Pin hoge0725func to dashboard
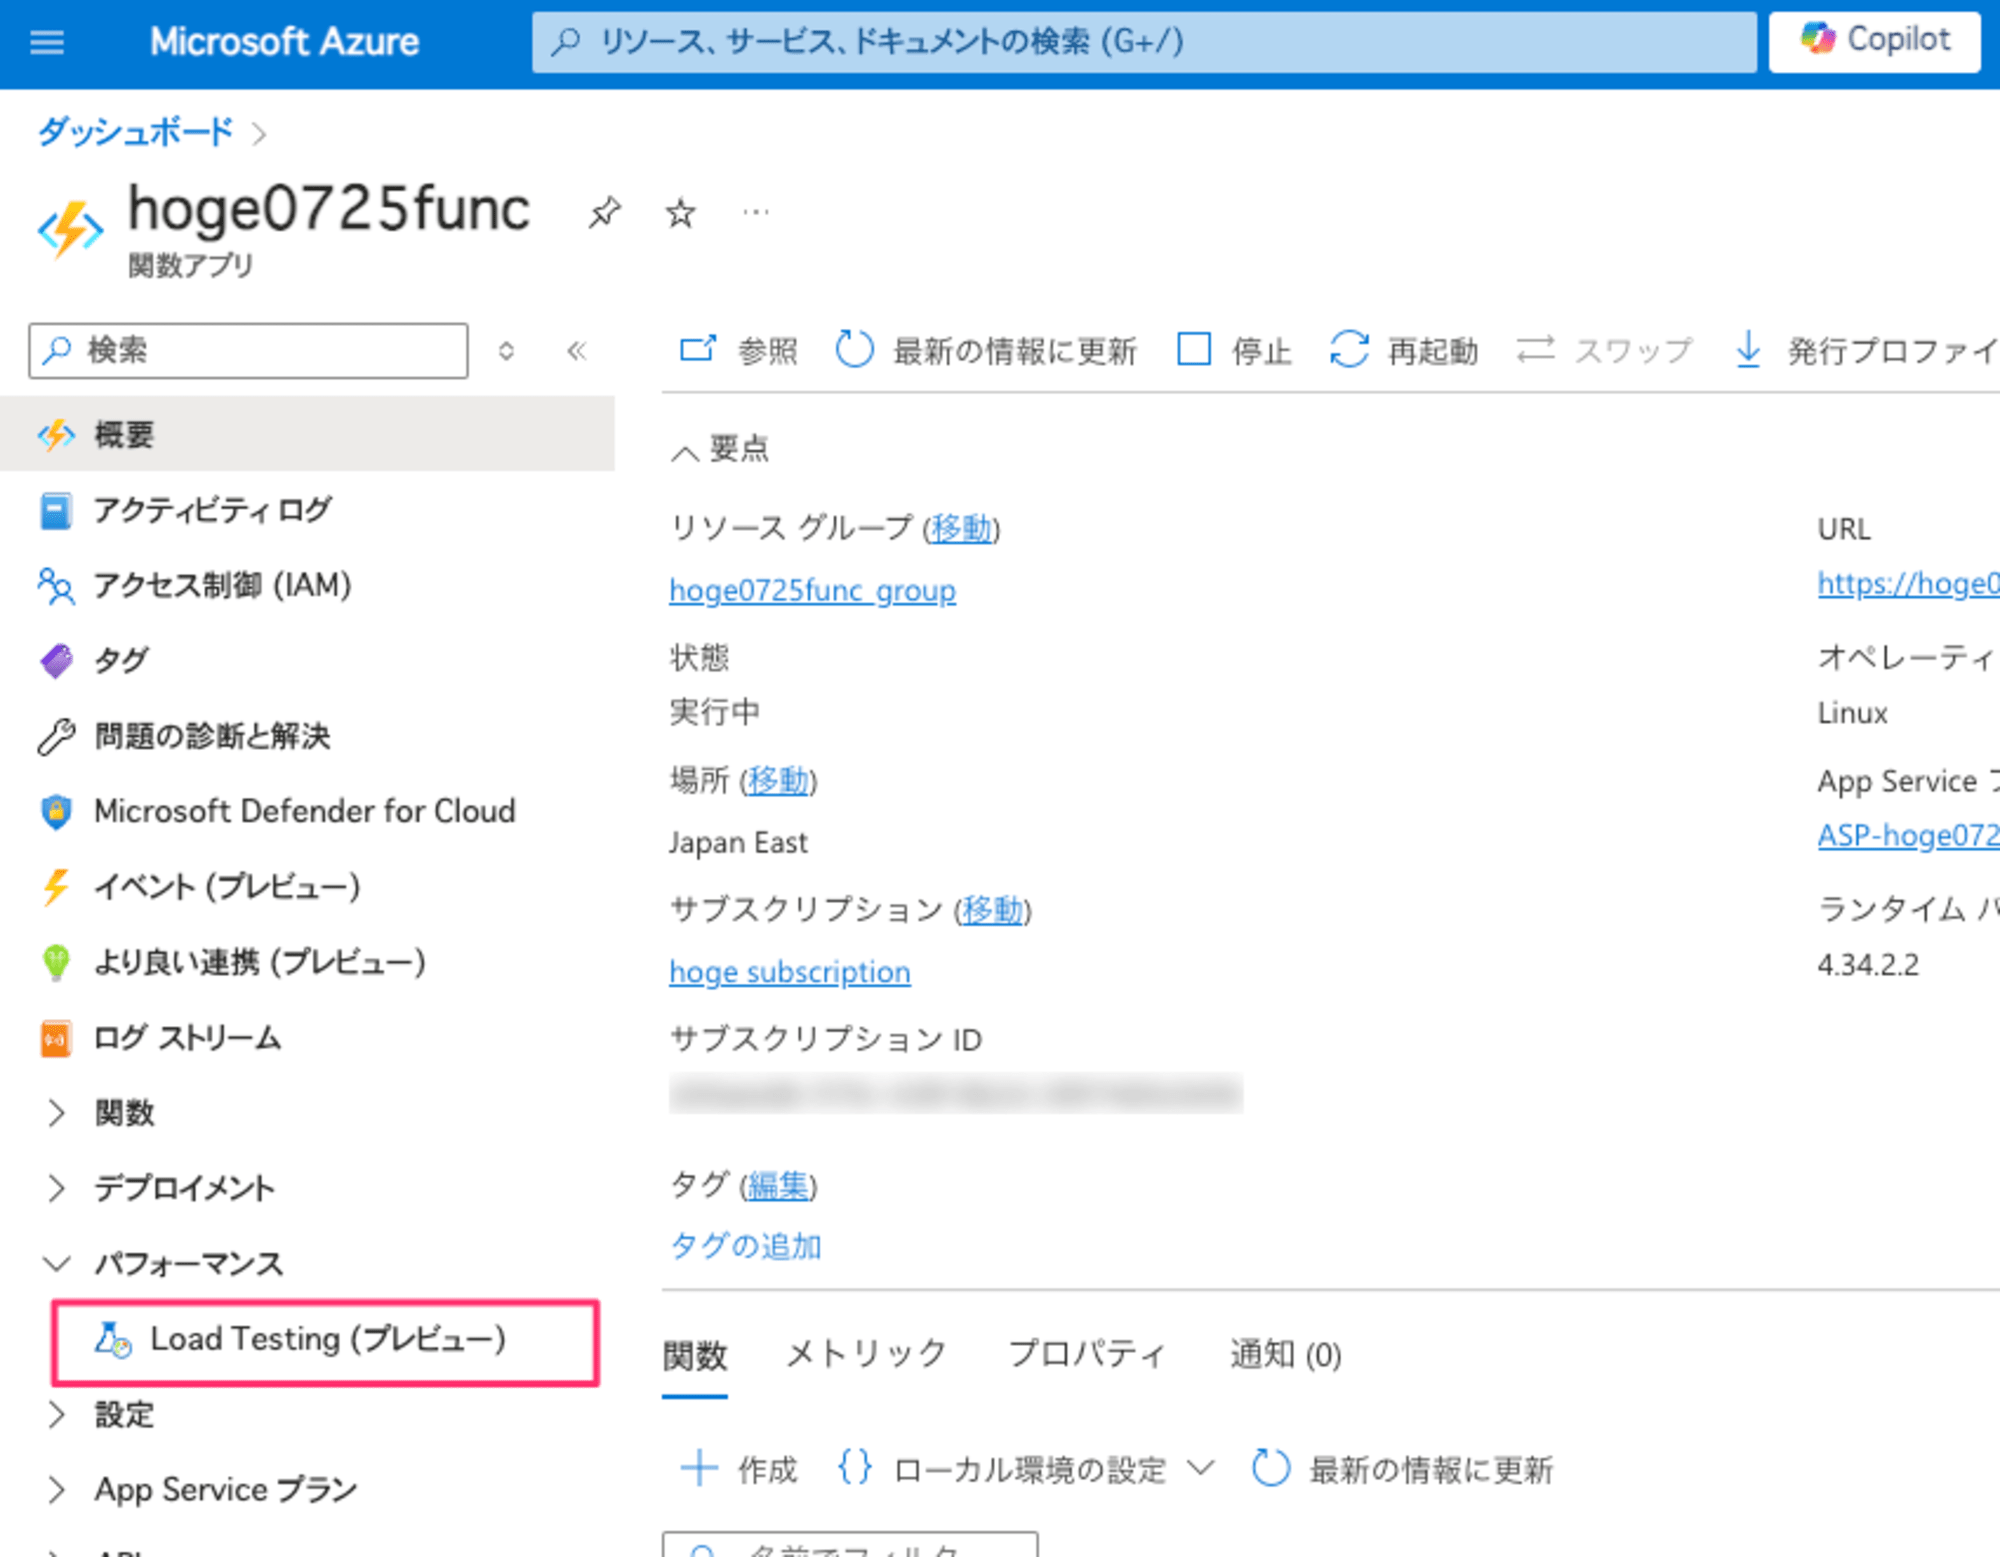The image size is (2000, 1557). coord(604,212)
